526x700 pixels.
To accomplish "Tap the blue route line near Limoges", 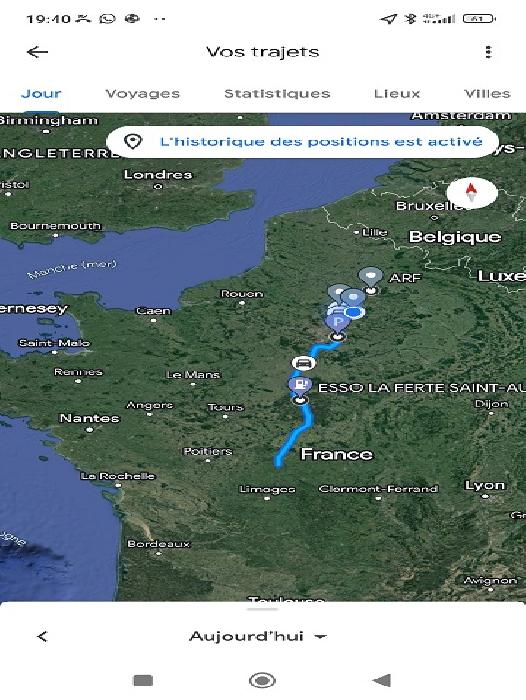I will pos(286,450).
